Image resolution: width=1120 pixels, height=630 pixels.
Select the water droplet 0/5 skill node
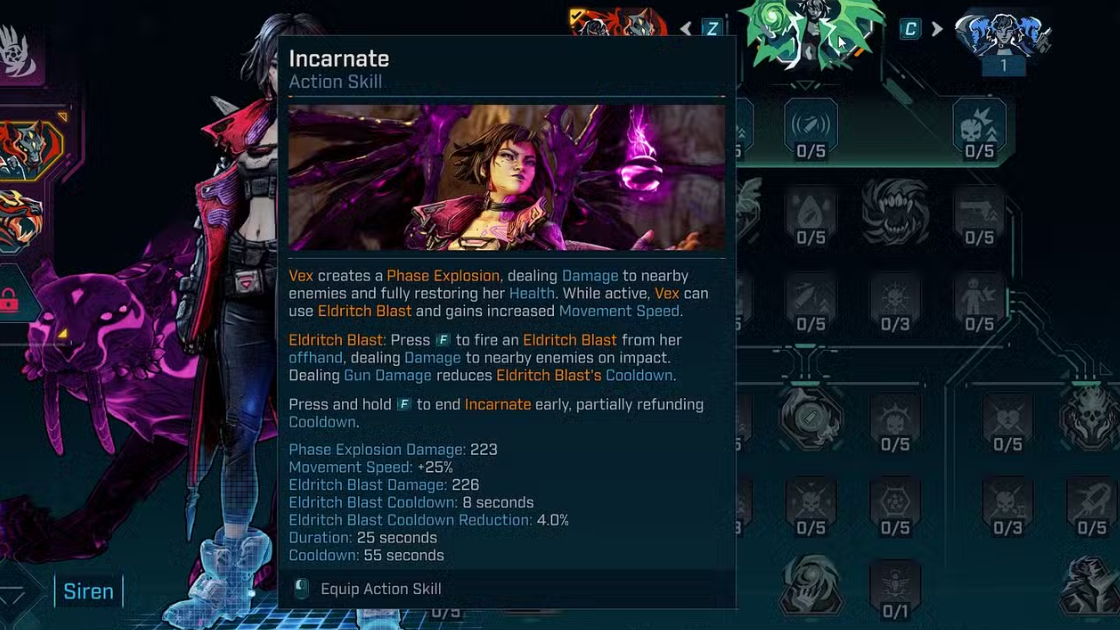811,217
